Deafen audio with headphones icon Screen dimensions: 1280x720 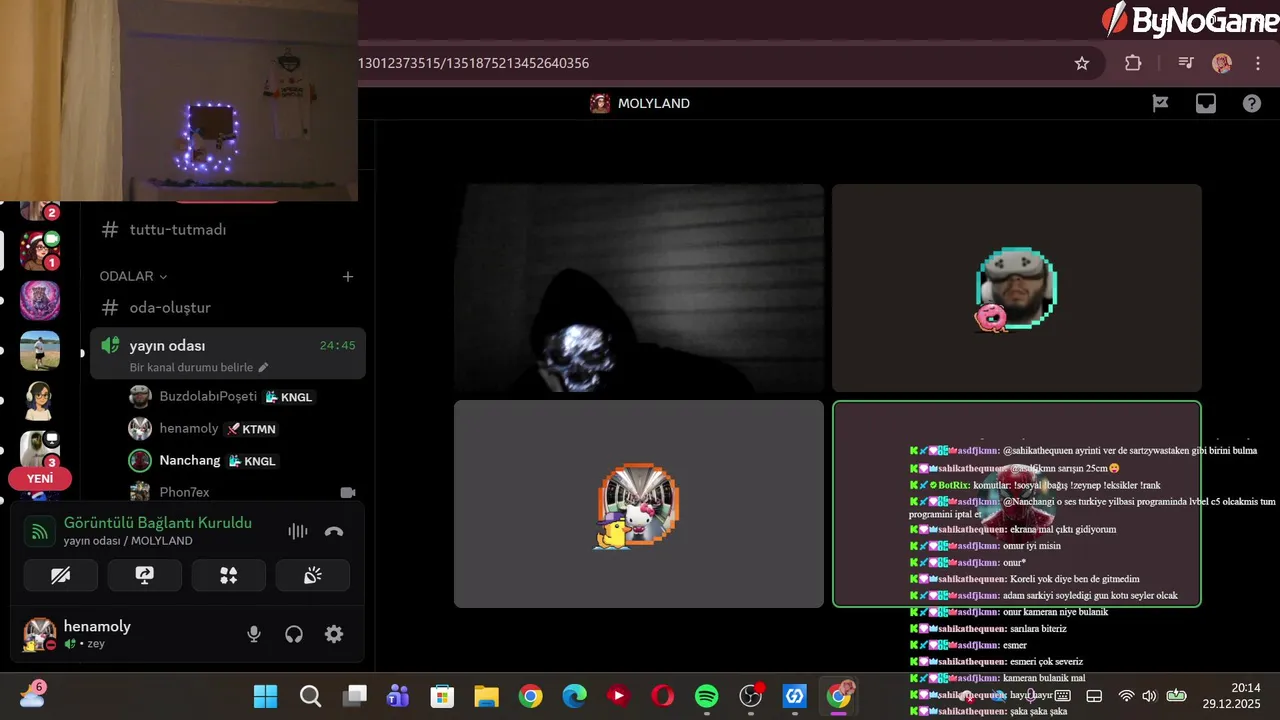(294, 634)
